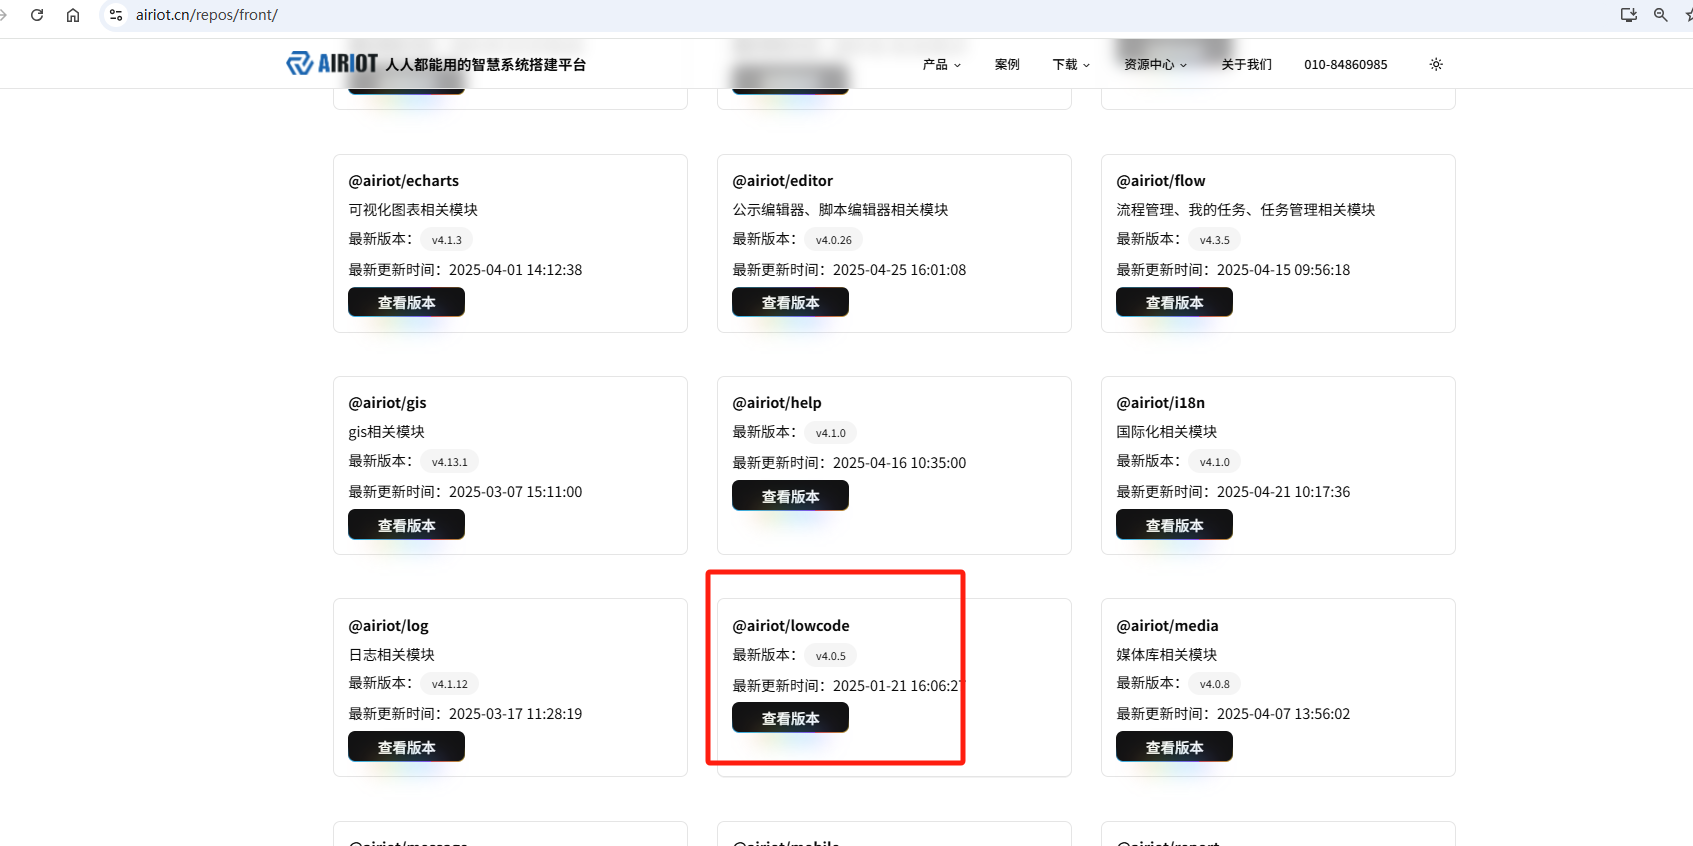Screen dimensions: 1693x846
Task: Click the phone number 010-84860985
Action: [x=1345, y=64]
